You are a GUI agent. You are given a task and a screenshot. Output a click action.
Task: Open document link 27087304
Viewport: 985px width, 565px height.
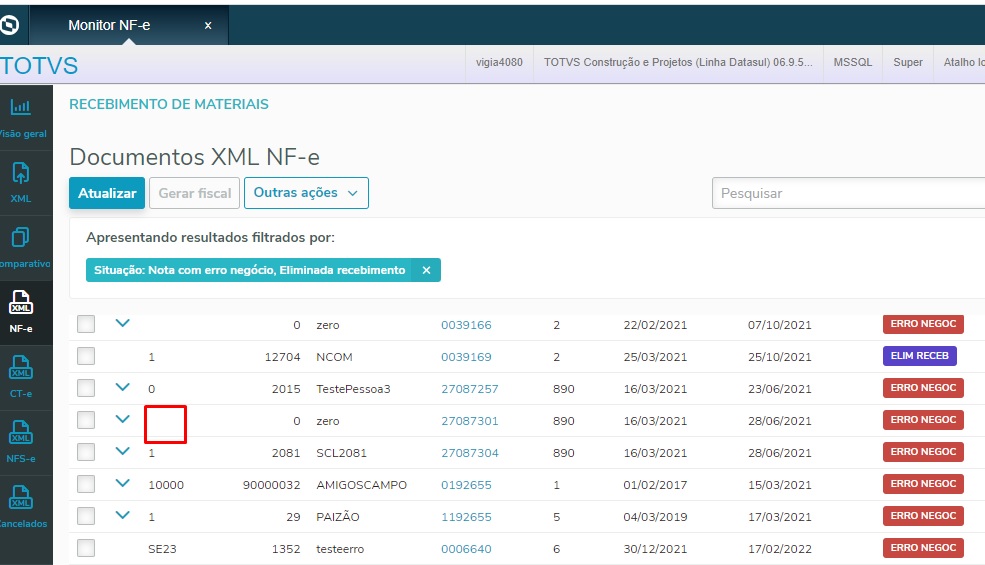[470, 453]
